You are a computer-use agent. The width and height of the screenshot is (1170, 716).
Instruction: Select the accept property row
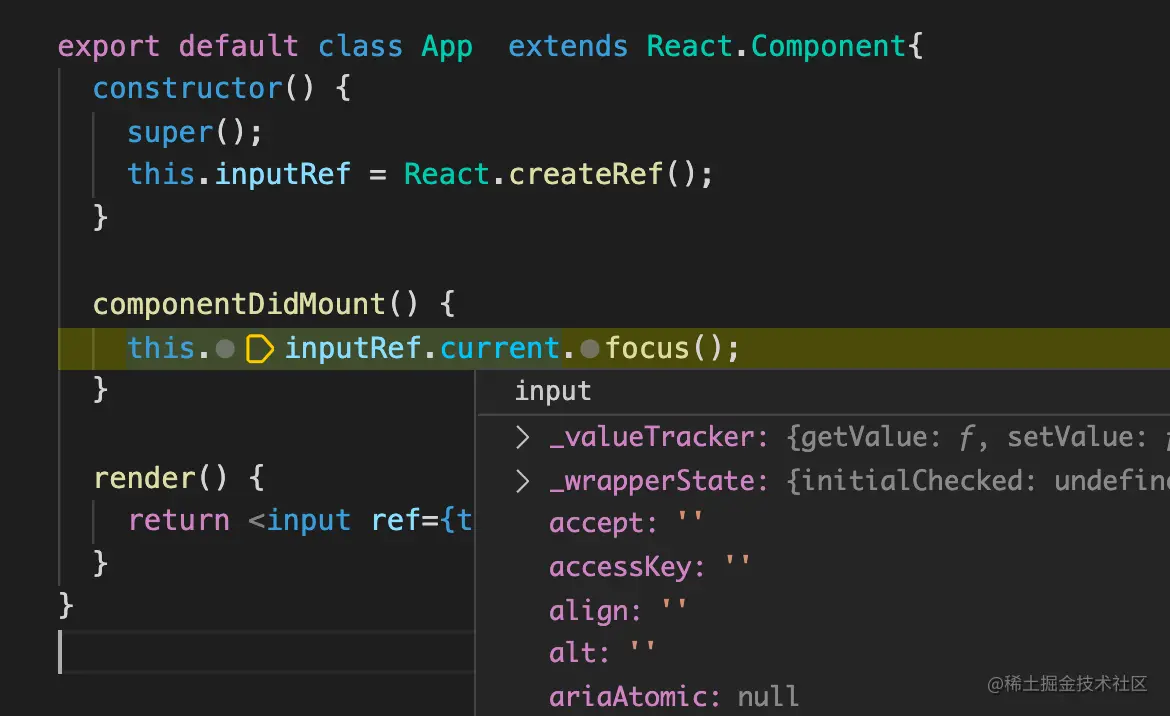(x=822, y=523)
